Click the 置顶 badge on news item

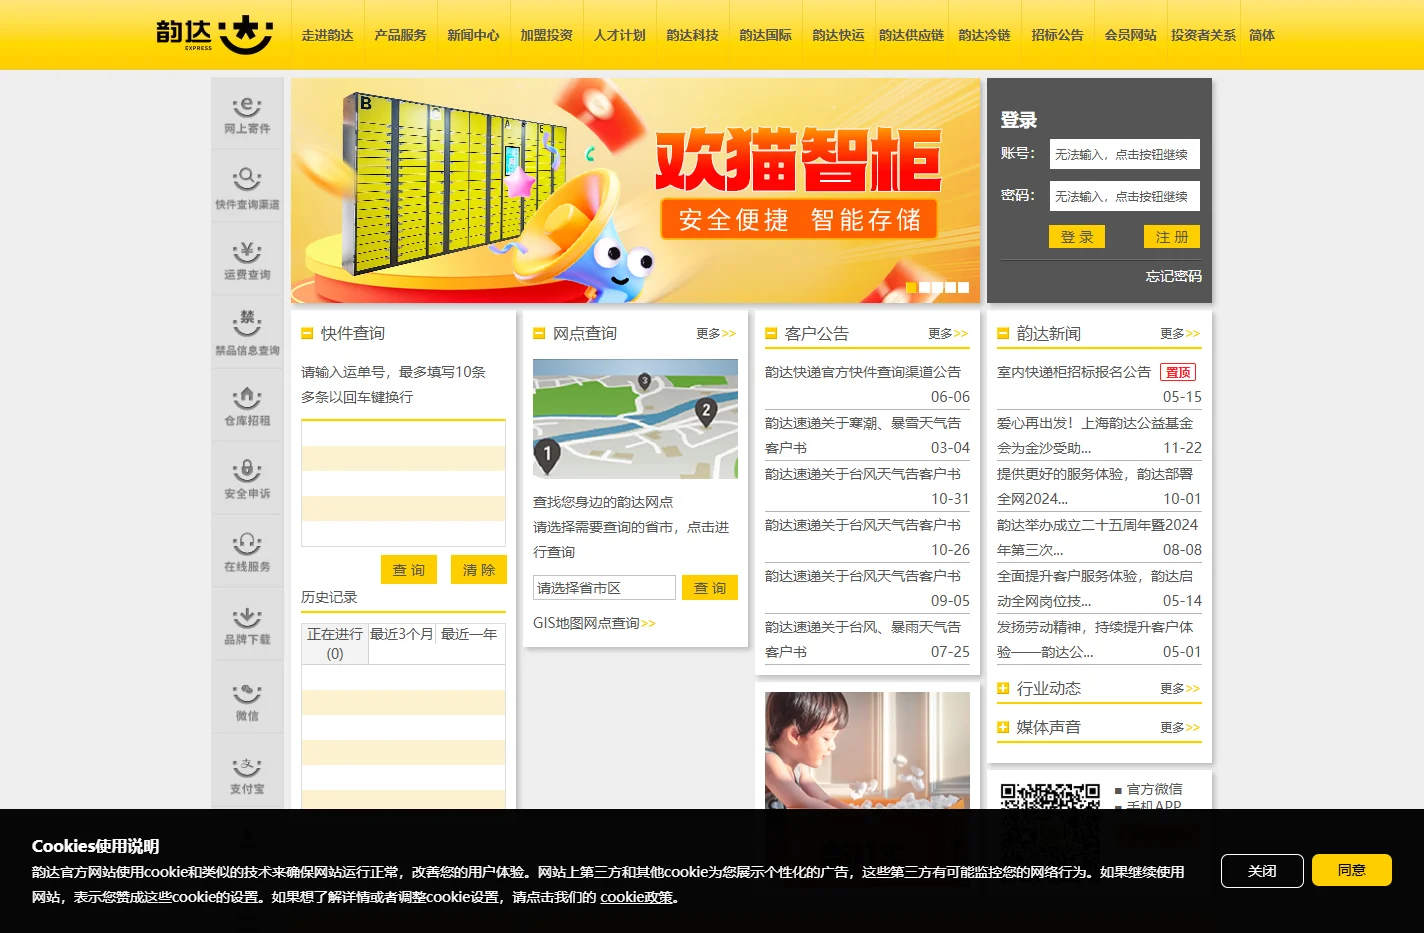point(1178,372)
